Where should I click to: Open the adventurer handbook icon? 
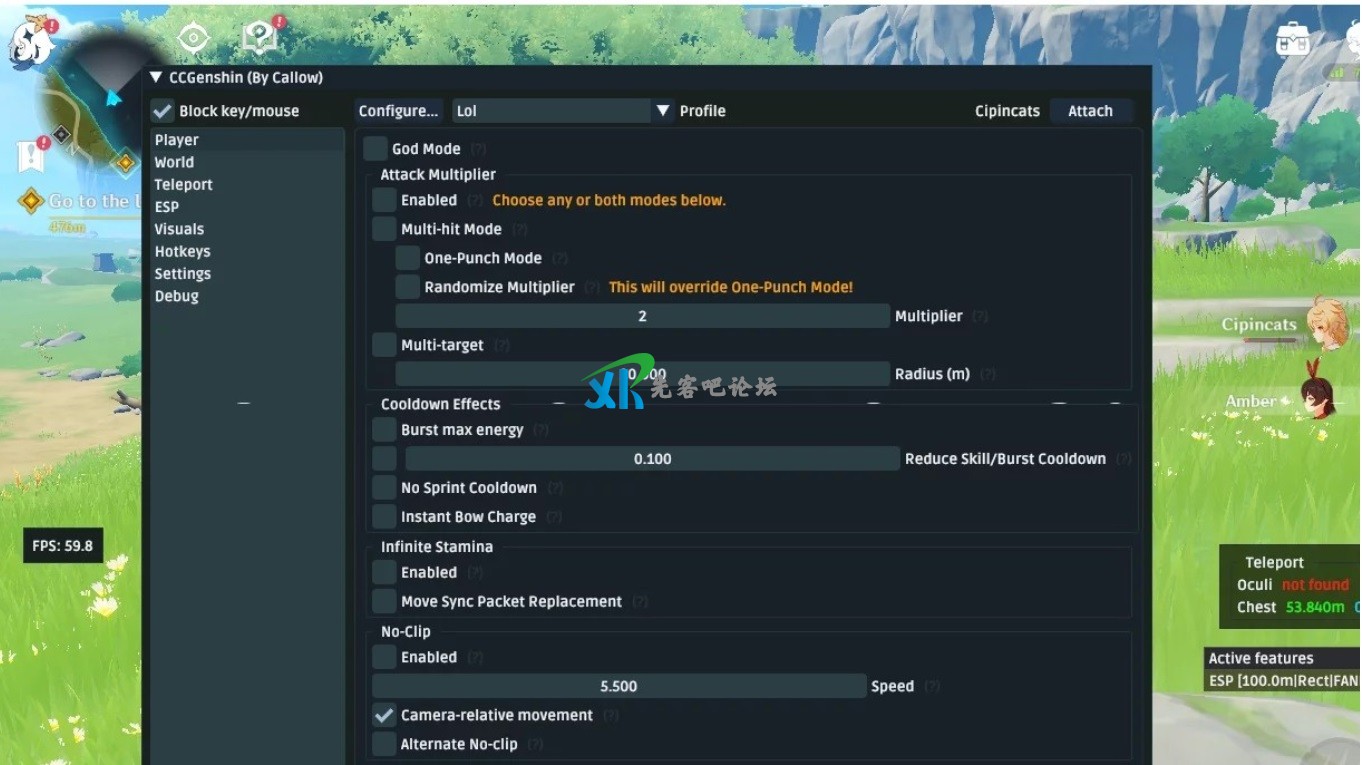pyautogui.click(x=260, y=38)
